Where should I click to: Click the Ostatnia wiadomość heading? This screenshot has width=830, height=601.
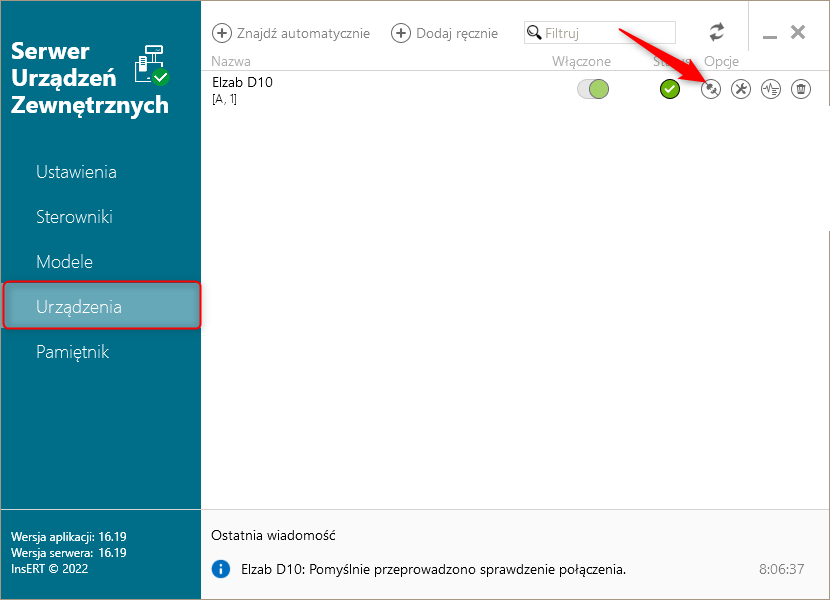pos(273,535)
